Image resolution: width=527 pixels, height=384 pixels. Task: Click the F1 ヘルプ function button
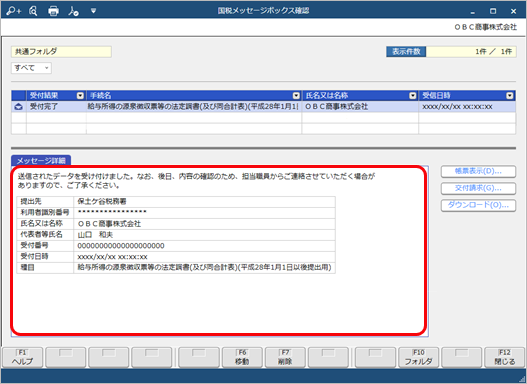pos(23,357)
